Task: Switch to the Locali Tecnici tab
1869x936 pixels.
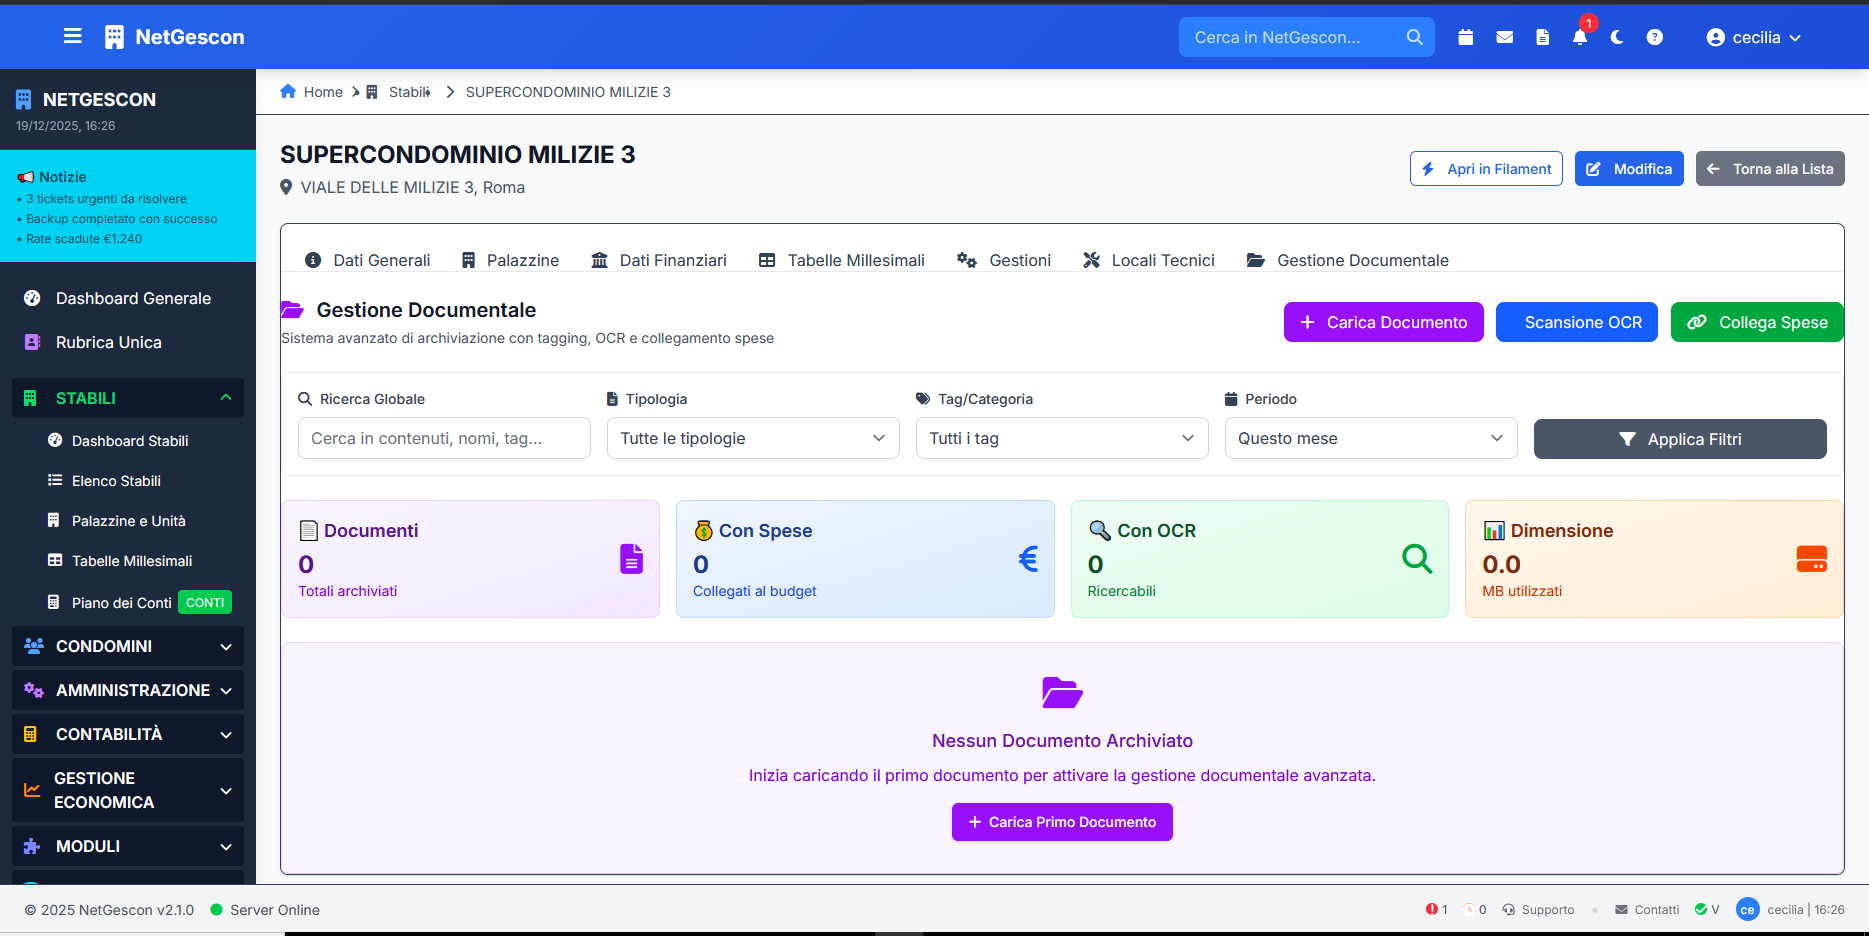Action: [x=1149, y=260]
